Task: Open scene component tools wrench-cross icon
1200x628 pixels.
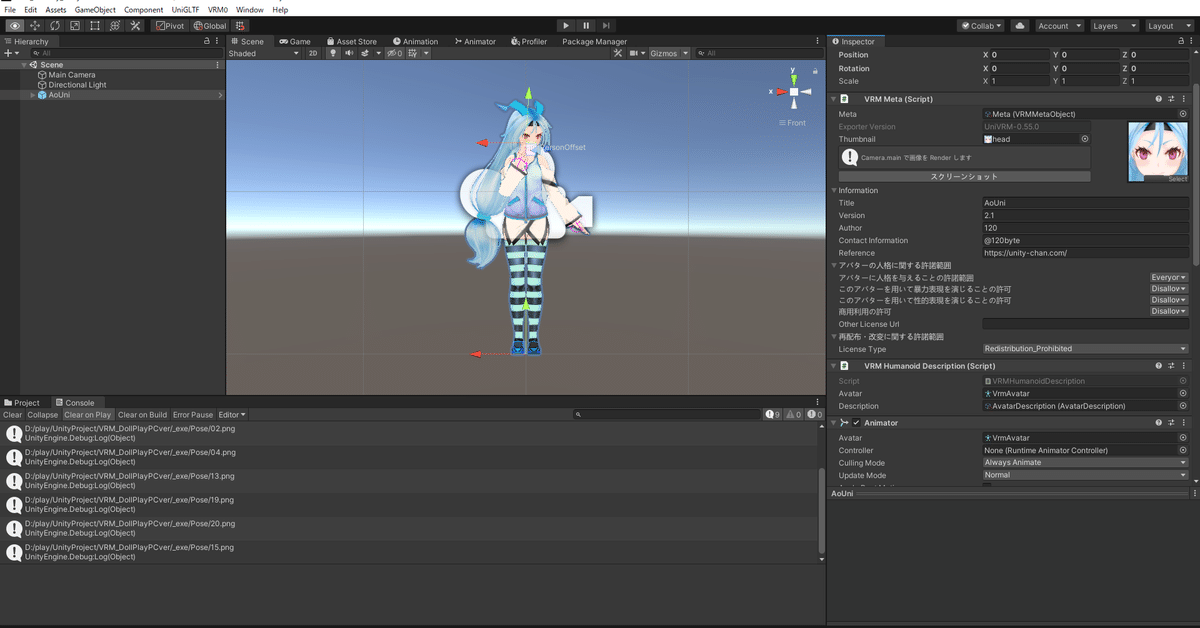Action: coord(618,53)
